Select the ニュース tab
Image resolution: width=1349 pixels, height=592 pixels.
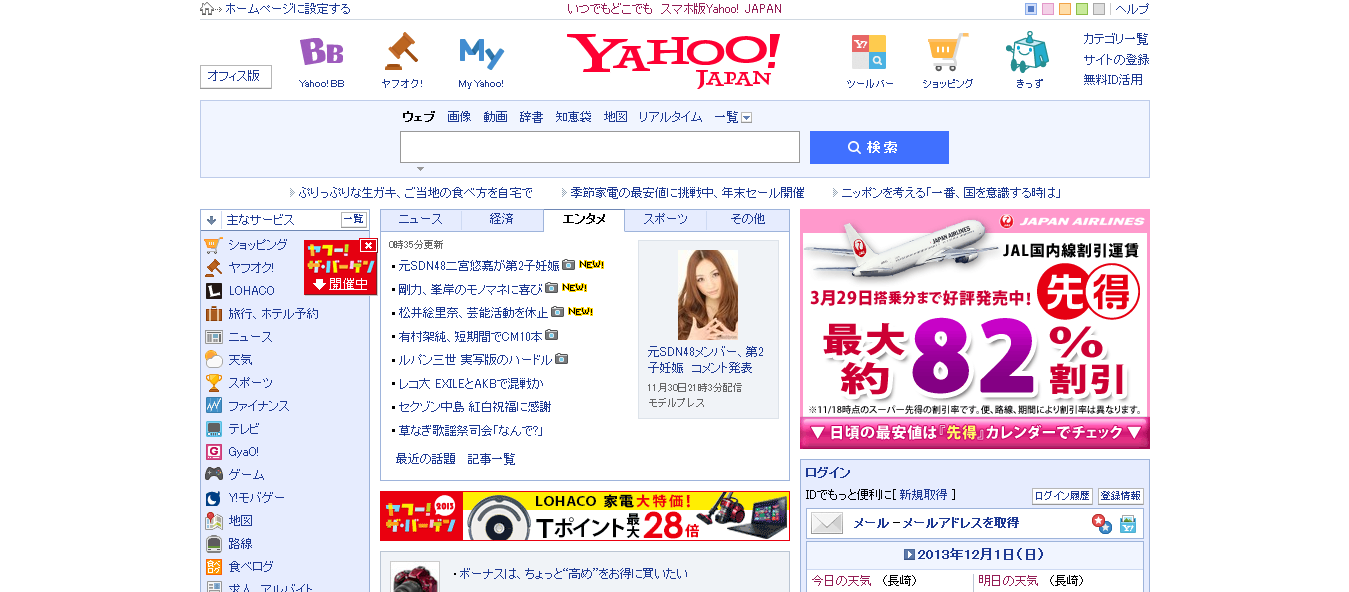(x=420, y=219)
